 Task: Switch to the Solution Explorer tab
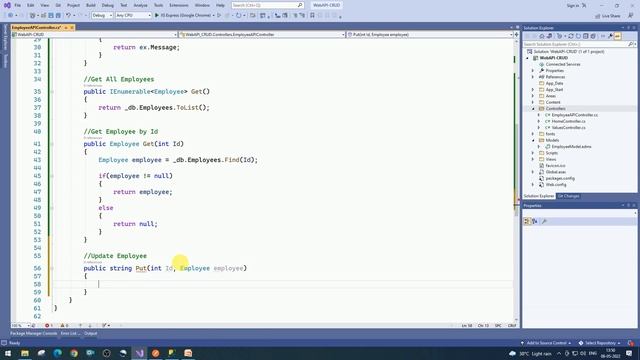coord(539,196)
